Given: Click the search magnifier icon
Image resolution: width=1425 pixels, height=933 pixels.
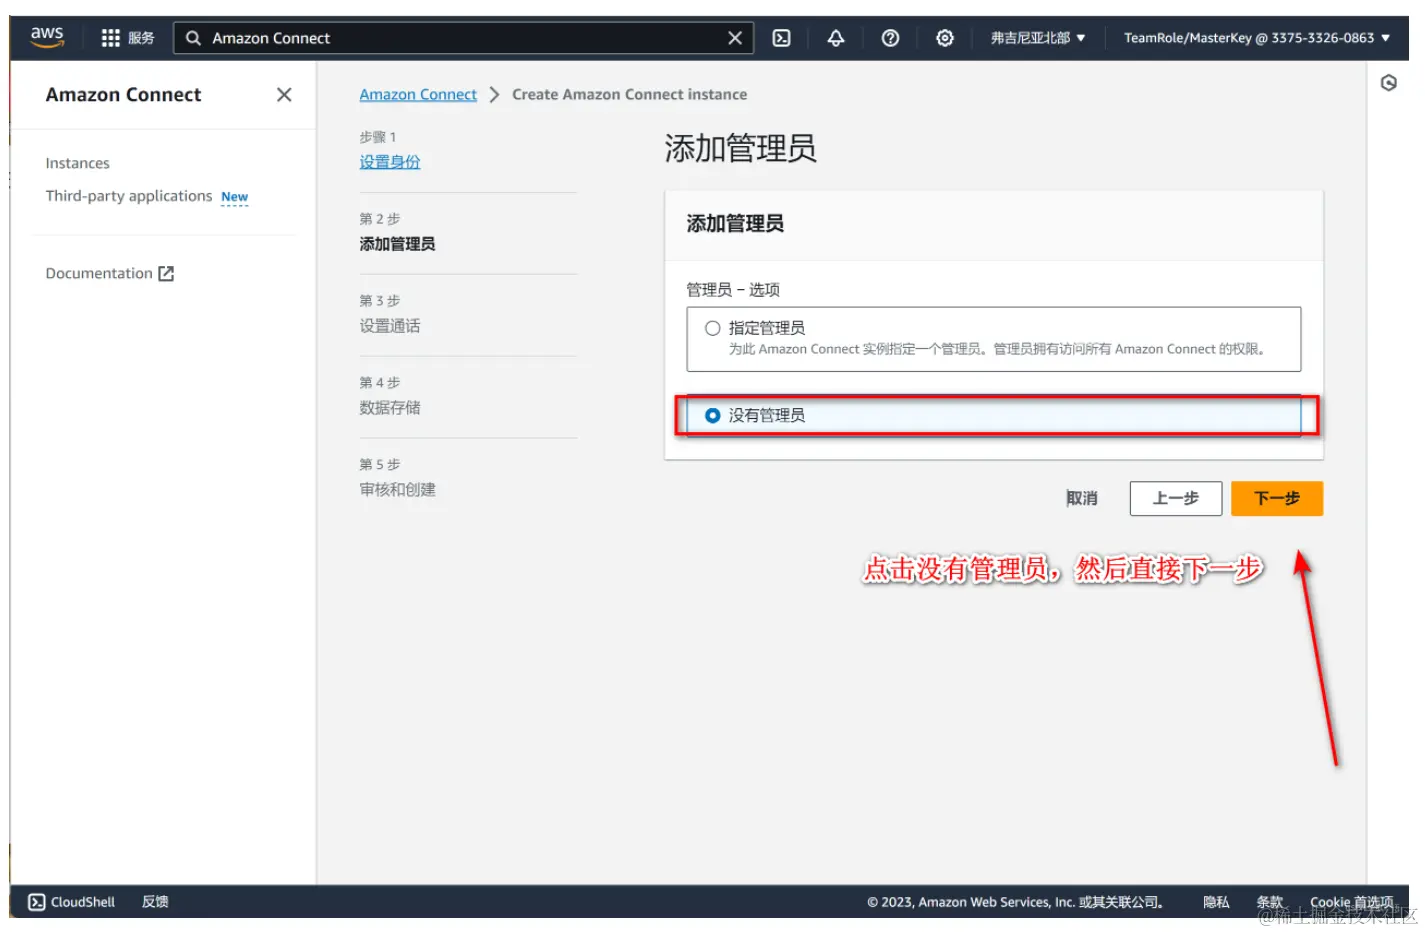Looking at the screenshot, I should [x=193, y=38].
